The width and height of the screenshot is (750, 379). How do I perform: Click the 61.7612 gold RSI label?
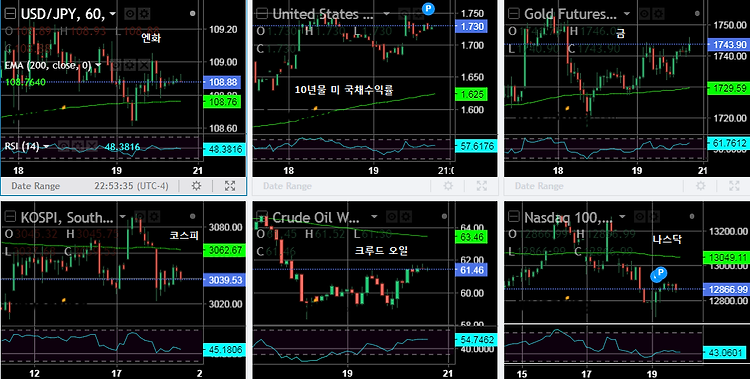click(x=729, y=143)
